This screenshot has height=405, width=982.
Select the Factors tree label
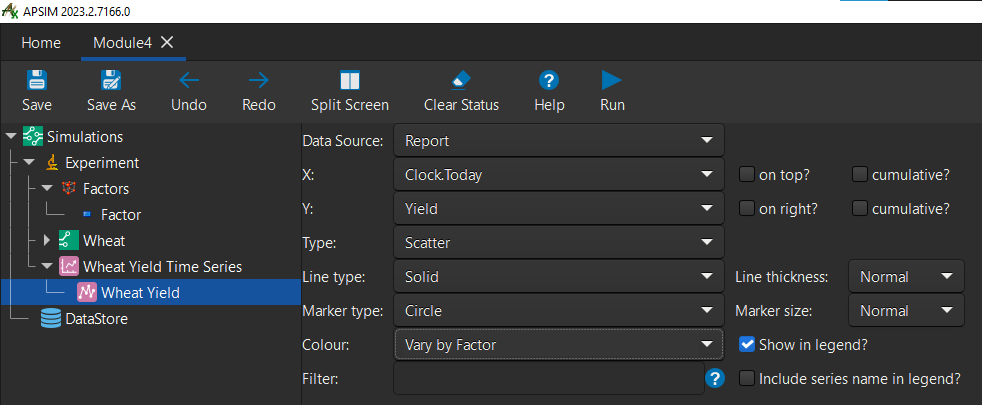point(106,188)
